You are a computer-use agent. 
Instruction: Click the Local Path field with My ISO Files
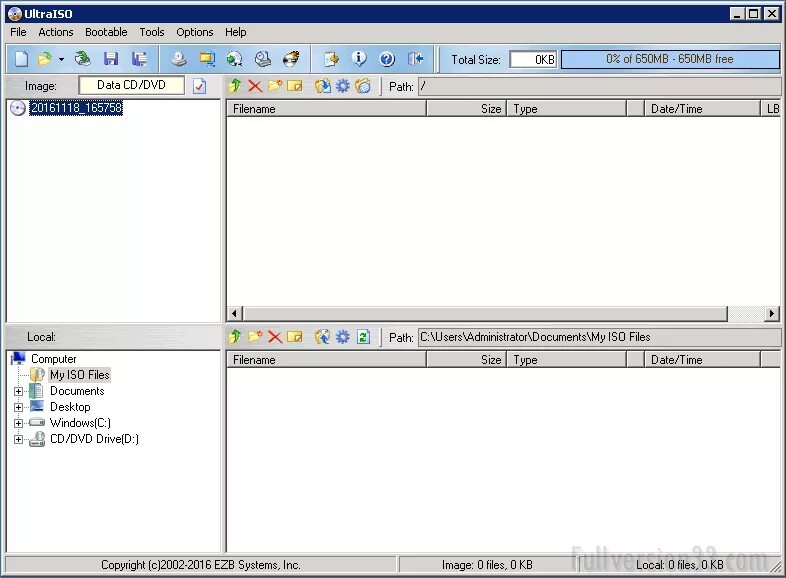click(600, 337)
